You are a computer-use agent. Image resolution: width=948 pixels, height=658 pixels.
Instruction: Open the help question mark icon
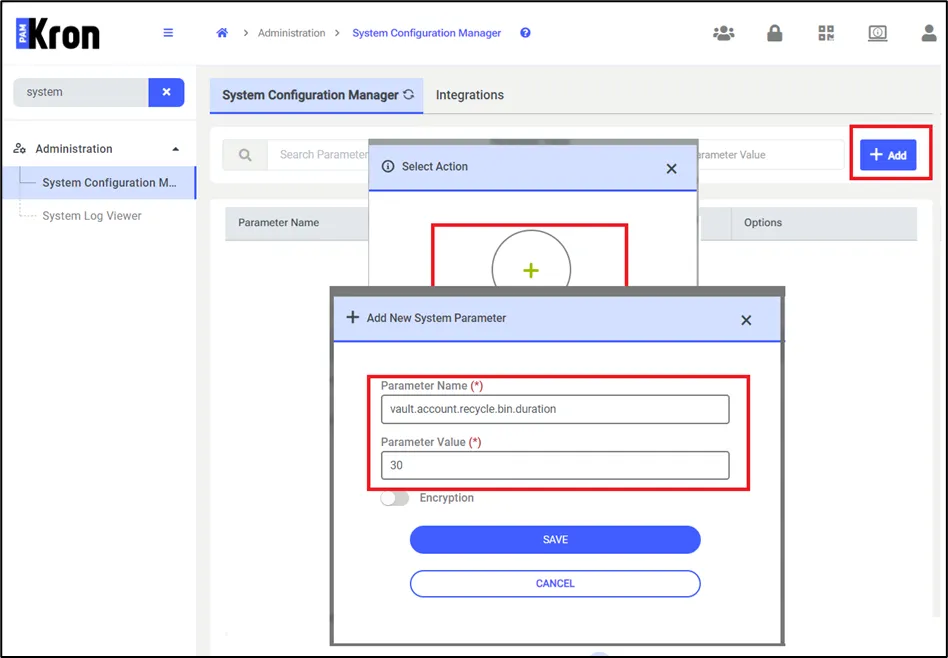click(525, 33)
